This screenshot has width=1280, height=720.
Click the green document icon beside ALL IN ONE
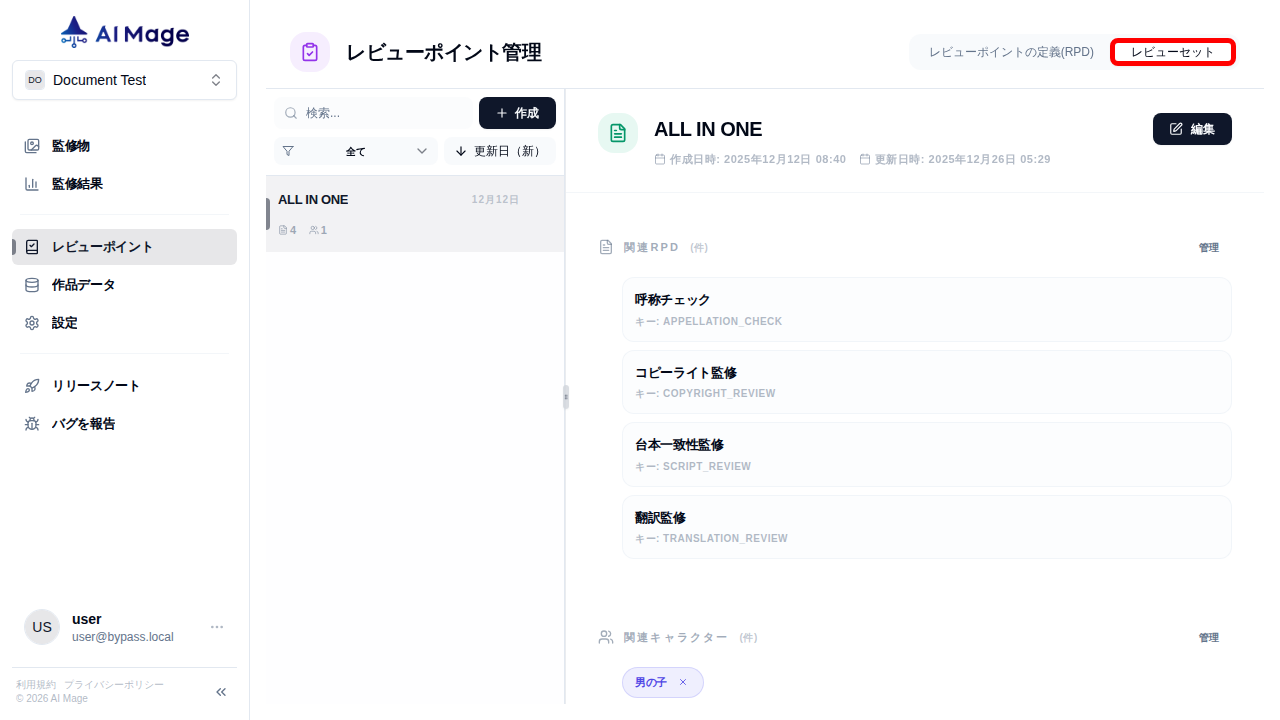point(617,132)
